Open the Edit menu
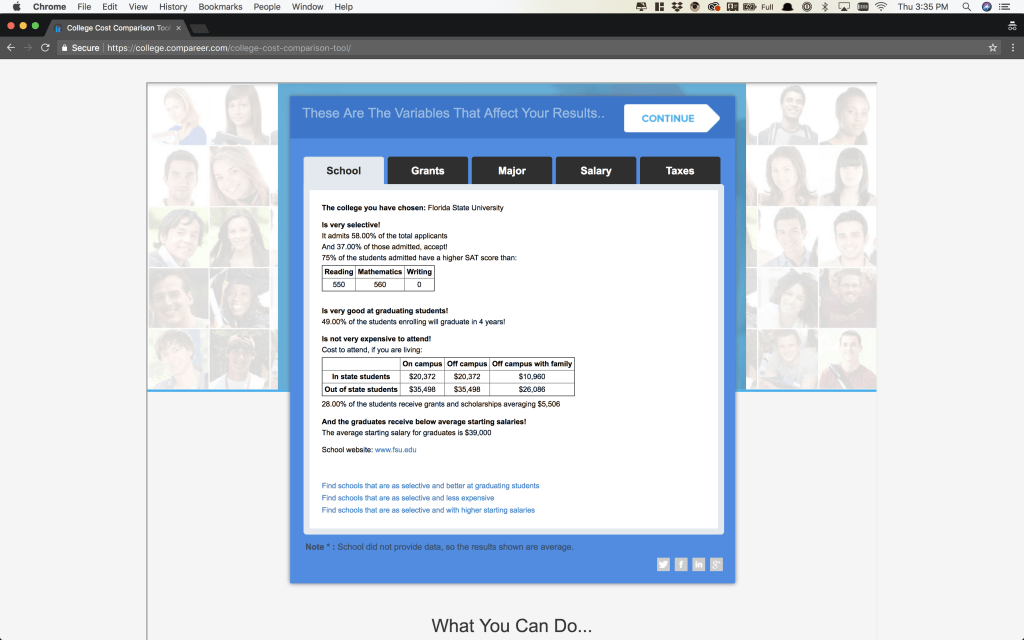 click(x=110, y=7)
